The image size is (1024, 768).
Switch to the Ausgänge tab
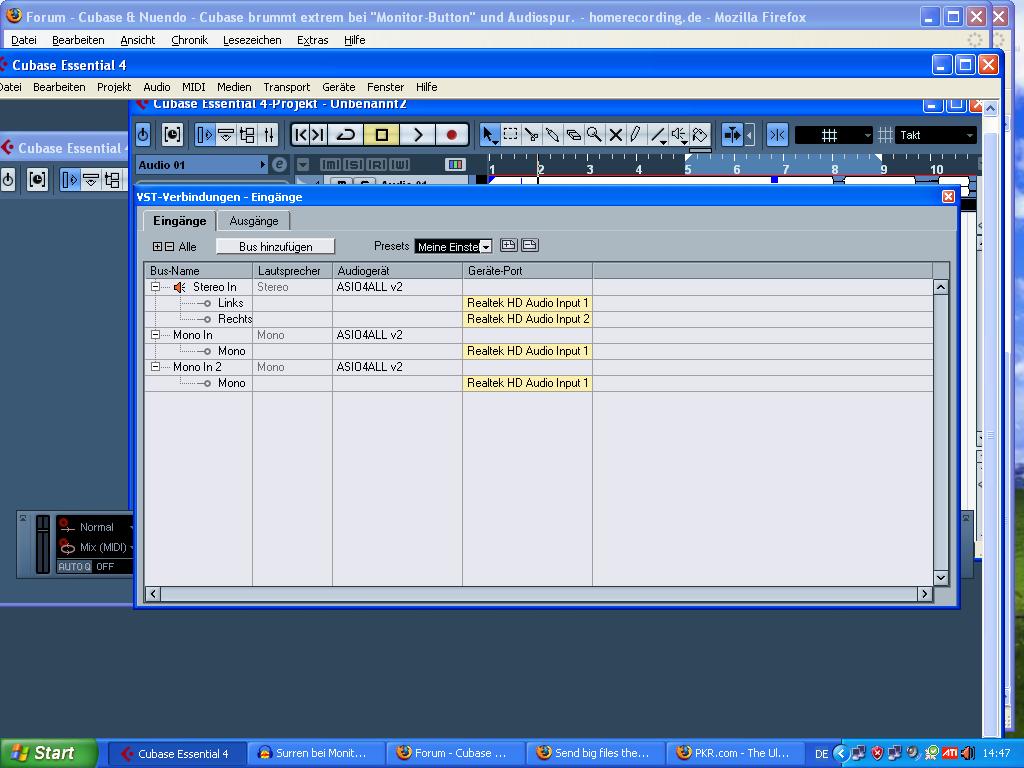click(x=253, y=221)
